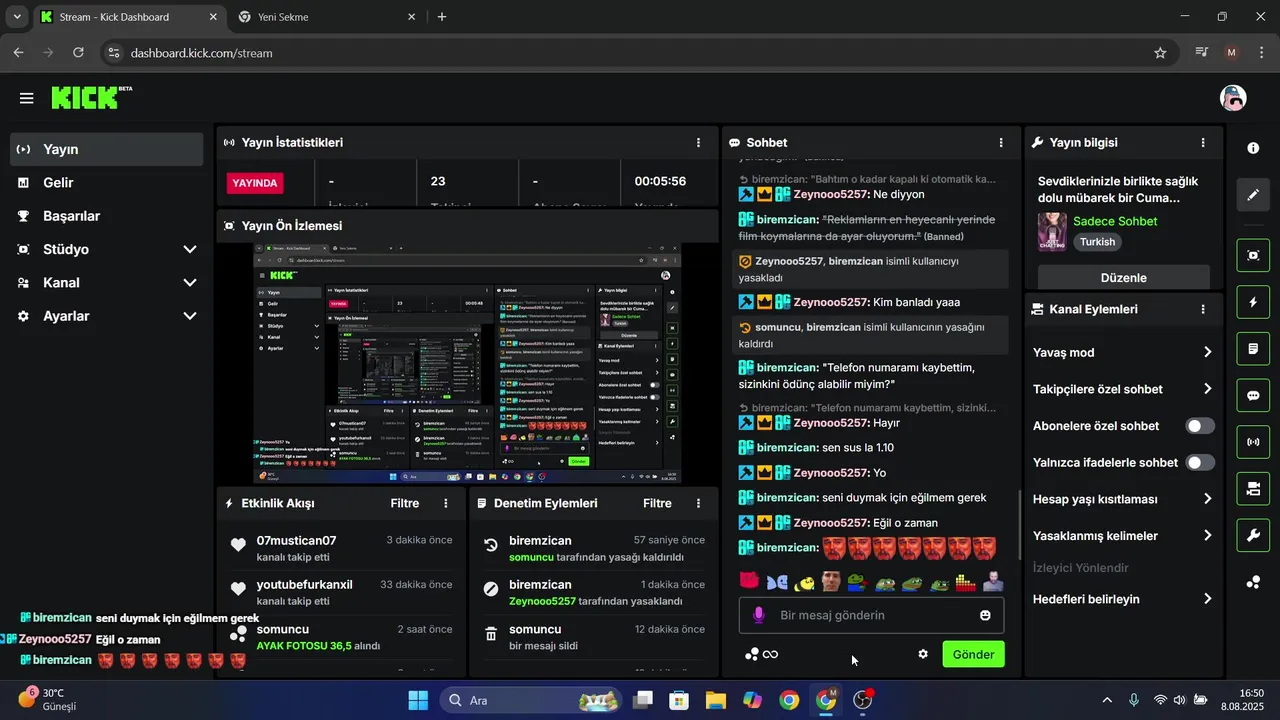1280x720 pixels.
Task: Open Denetim Eylemleri panel options menu
Action: (698, 503)
